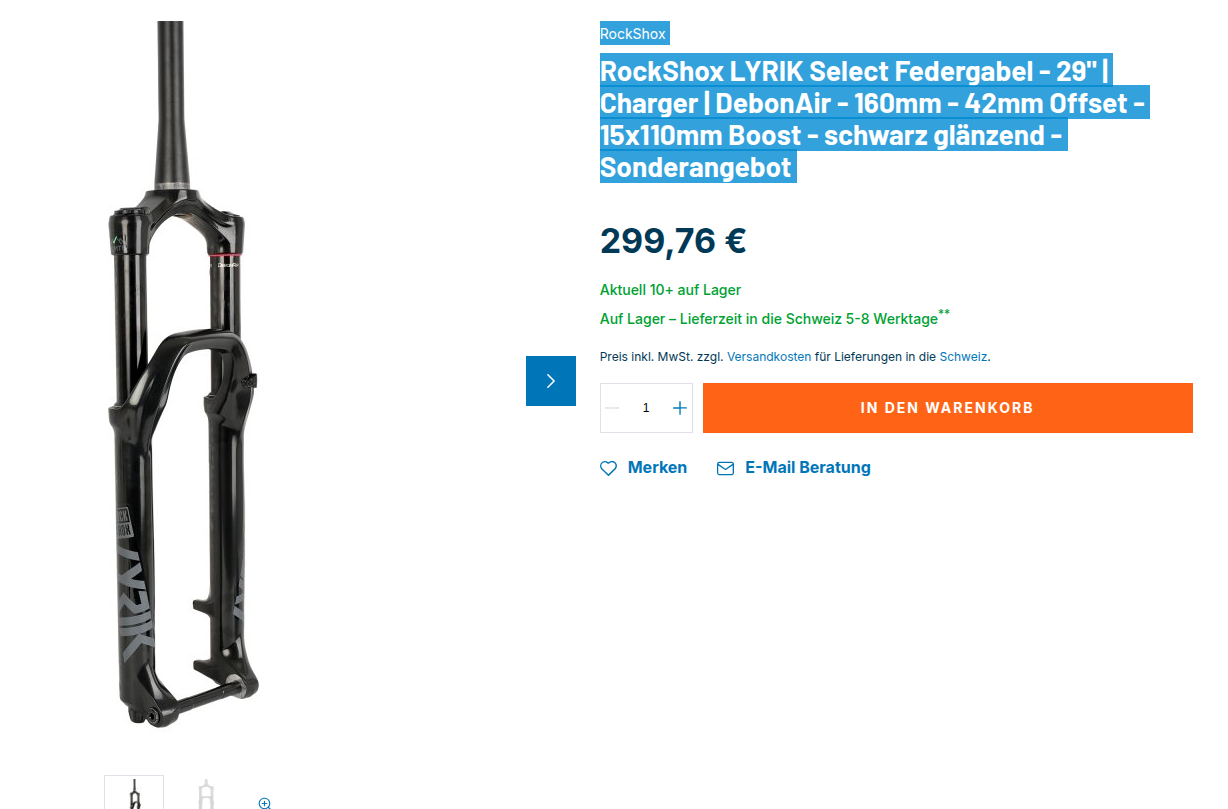
Task: Click the heart icon beside Merken
Action: point(608,468)
